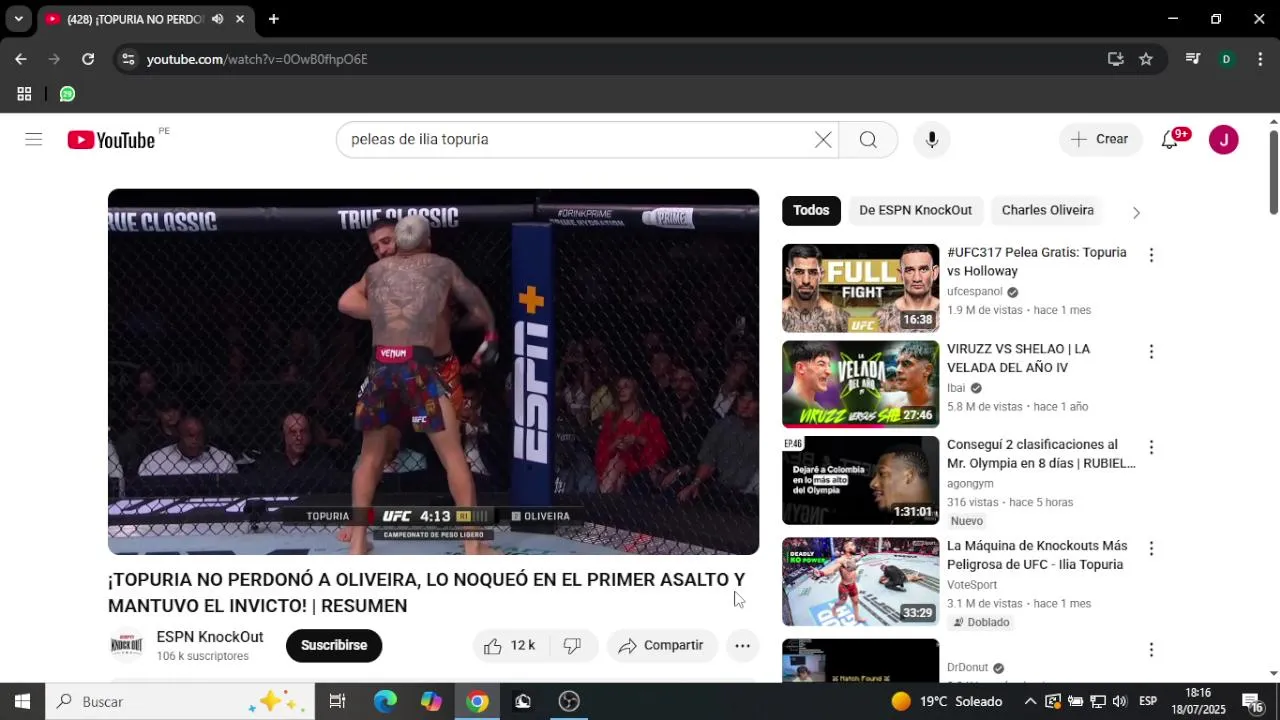Close the current YouTube tab
The width and height of the screenshot is (1280, 720).
coord(240,19)
